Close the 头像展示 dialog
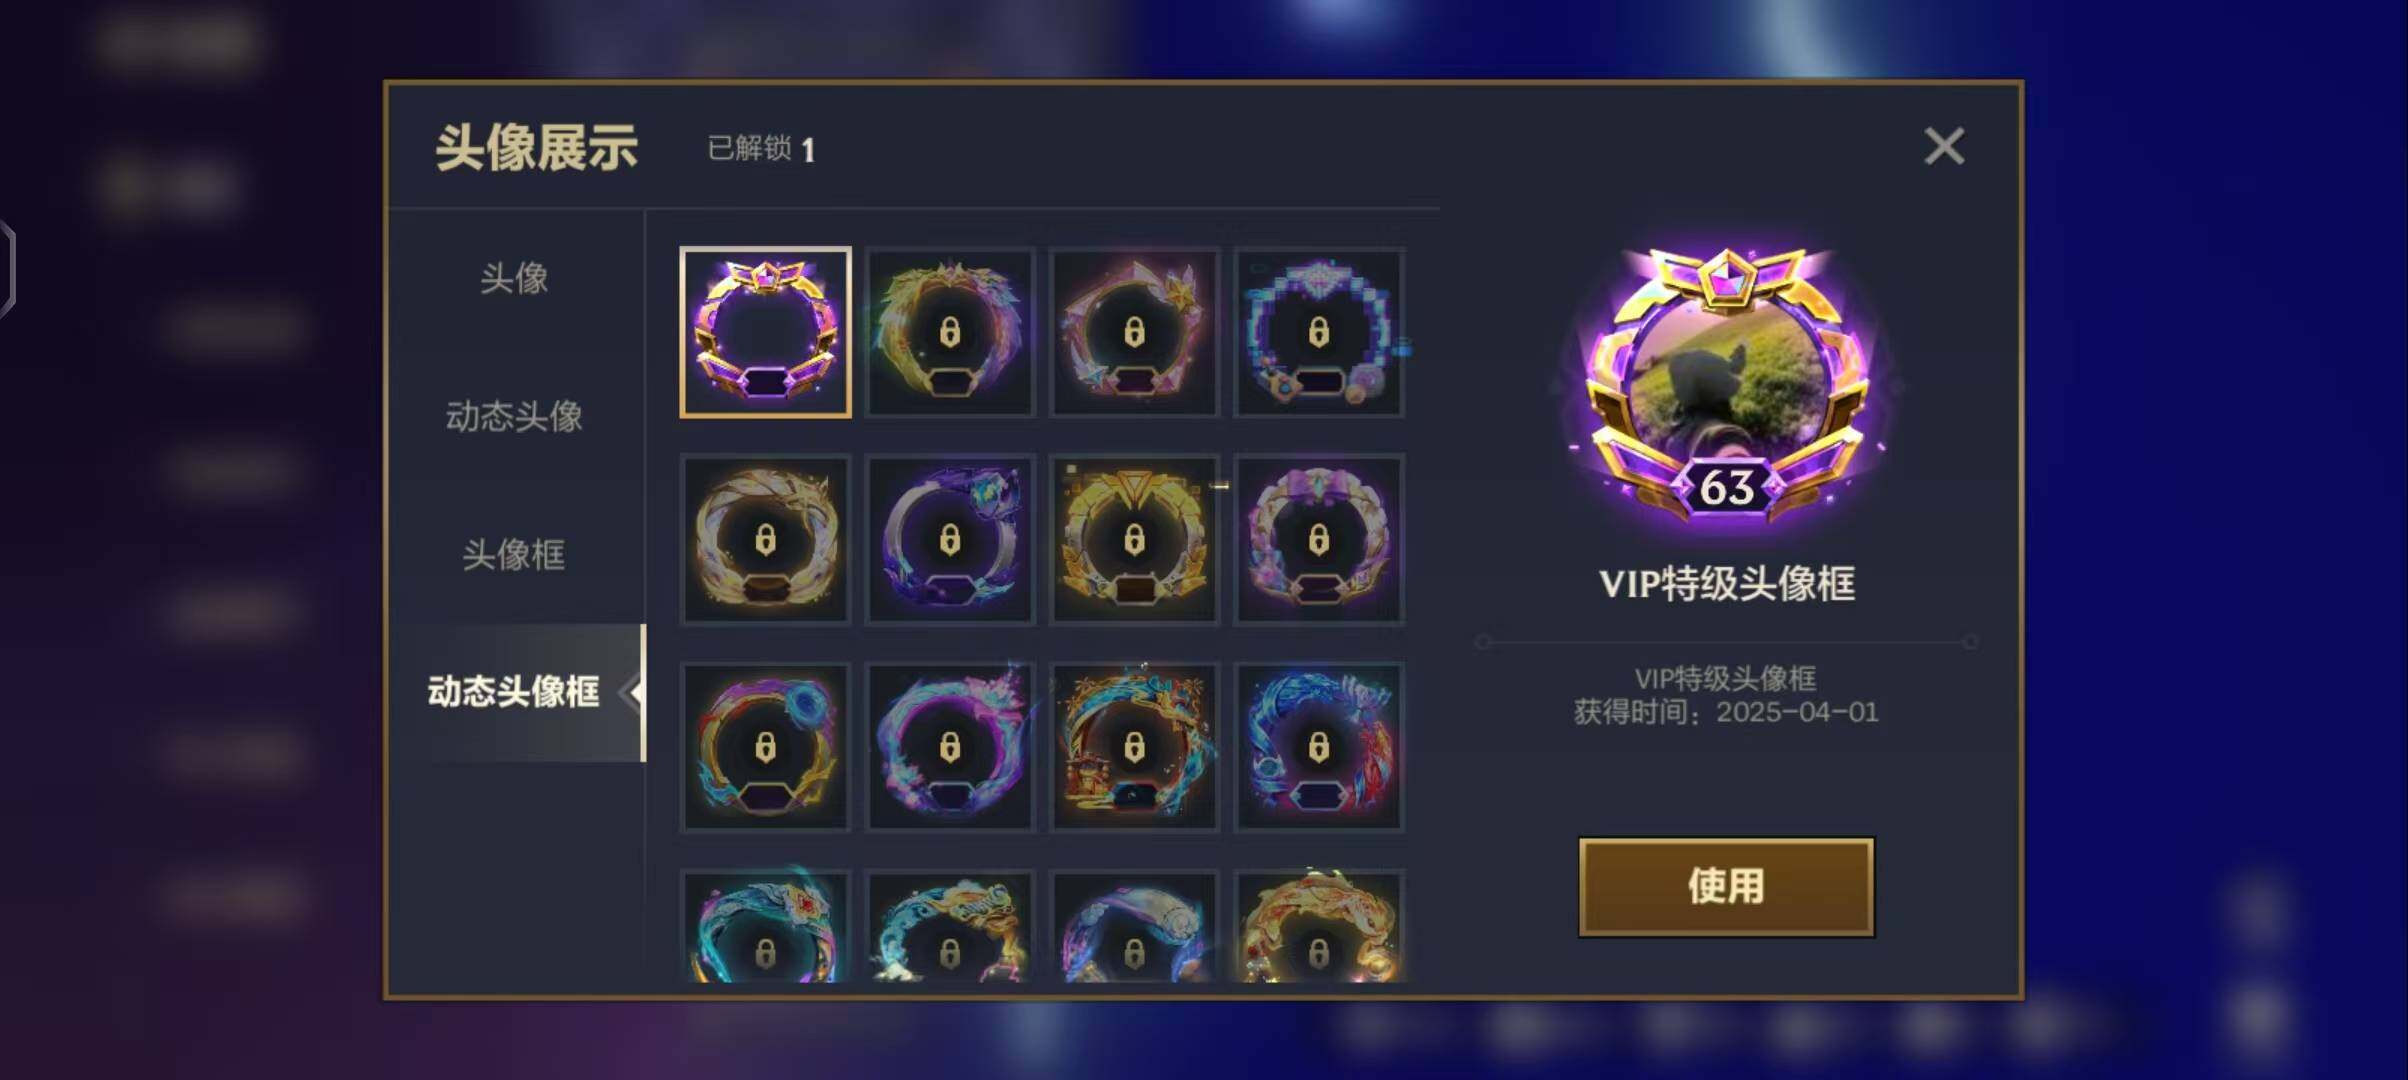The height and width of the screenshot is (1080, 2408). tap(1944, 146)
